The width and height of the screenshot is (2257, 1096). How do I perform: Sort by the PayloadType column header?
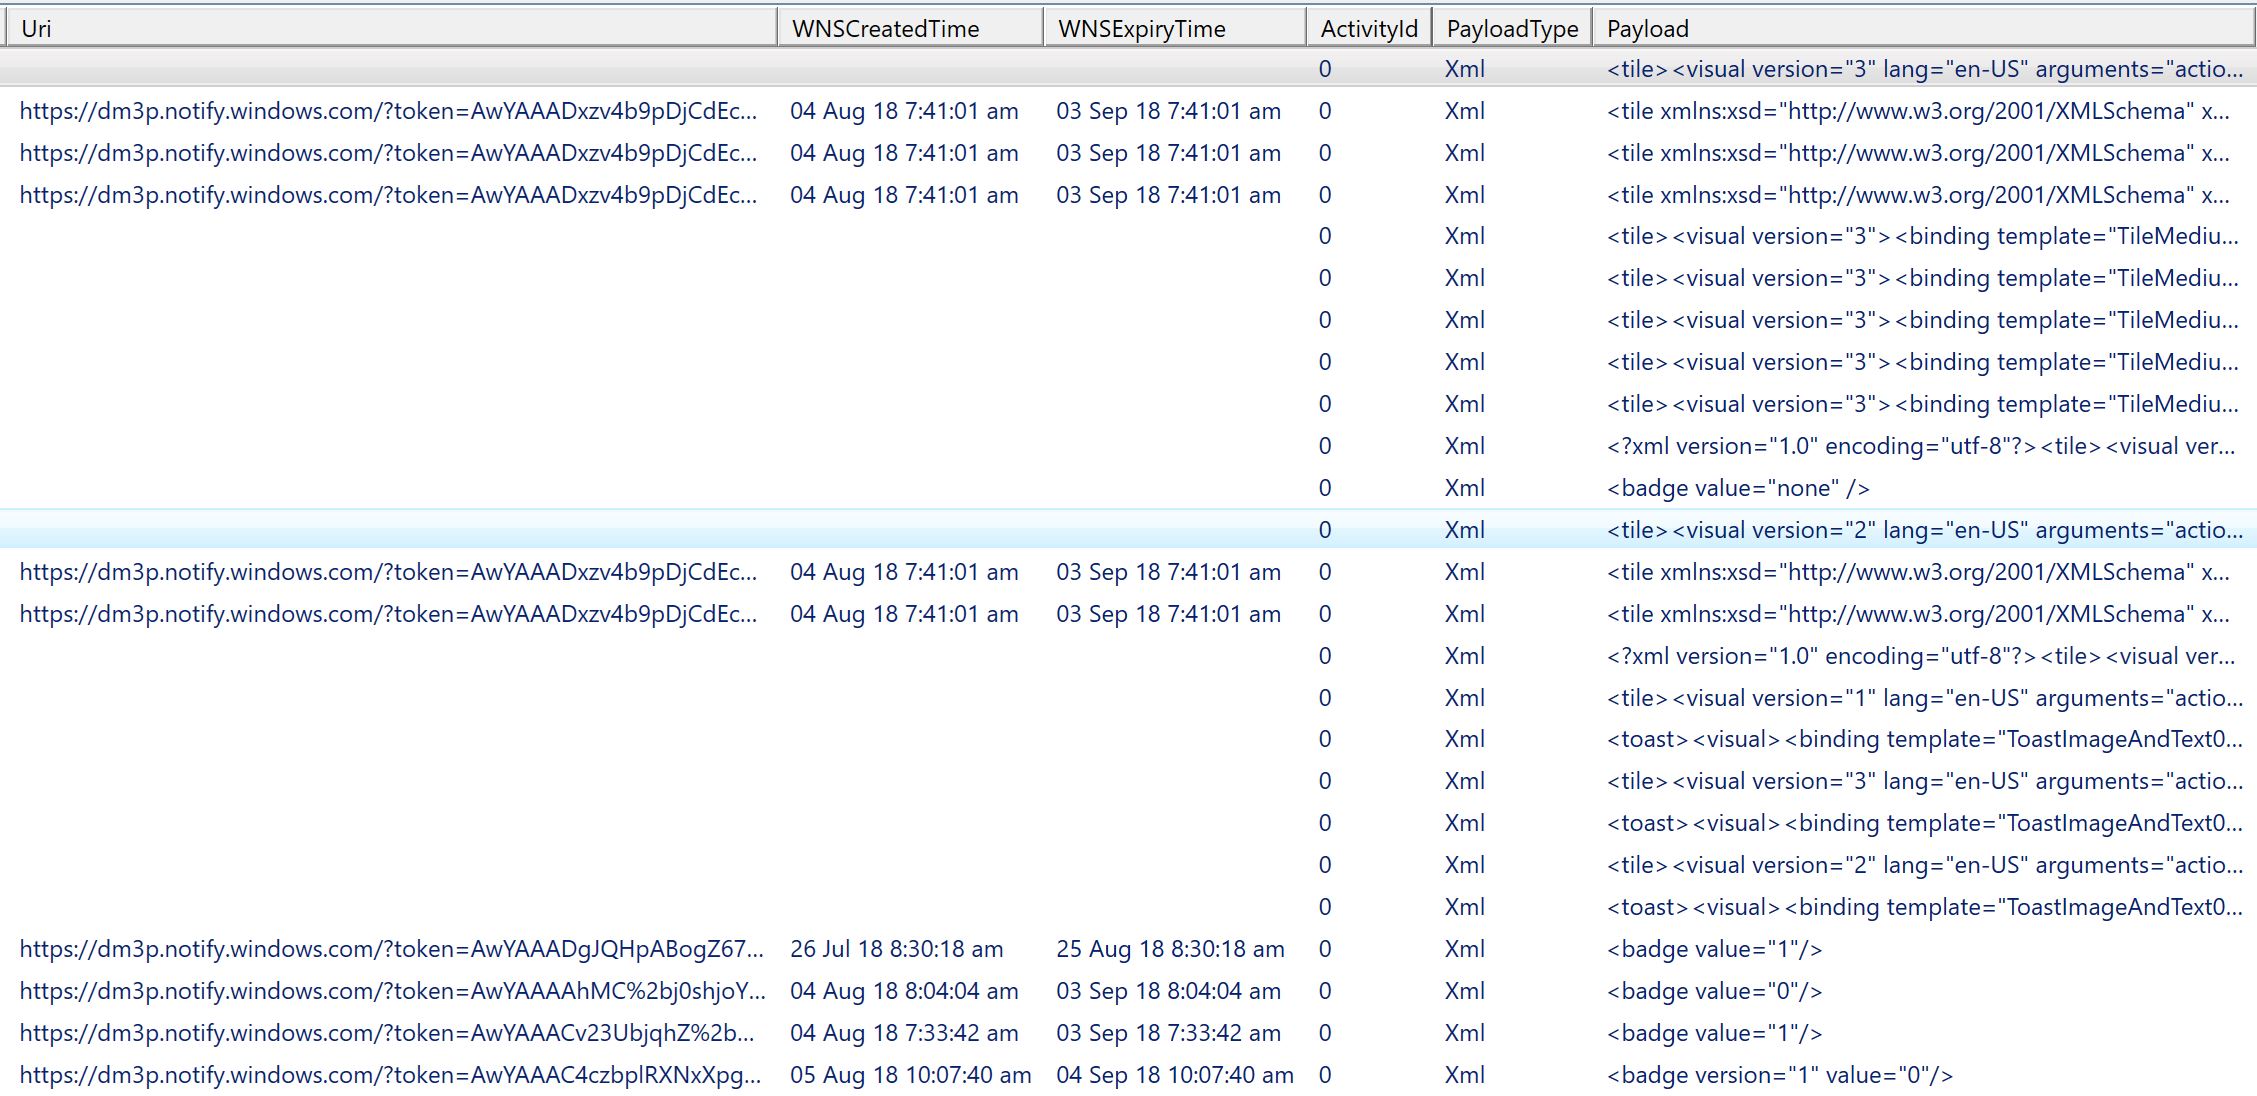pos(1511,28)
